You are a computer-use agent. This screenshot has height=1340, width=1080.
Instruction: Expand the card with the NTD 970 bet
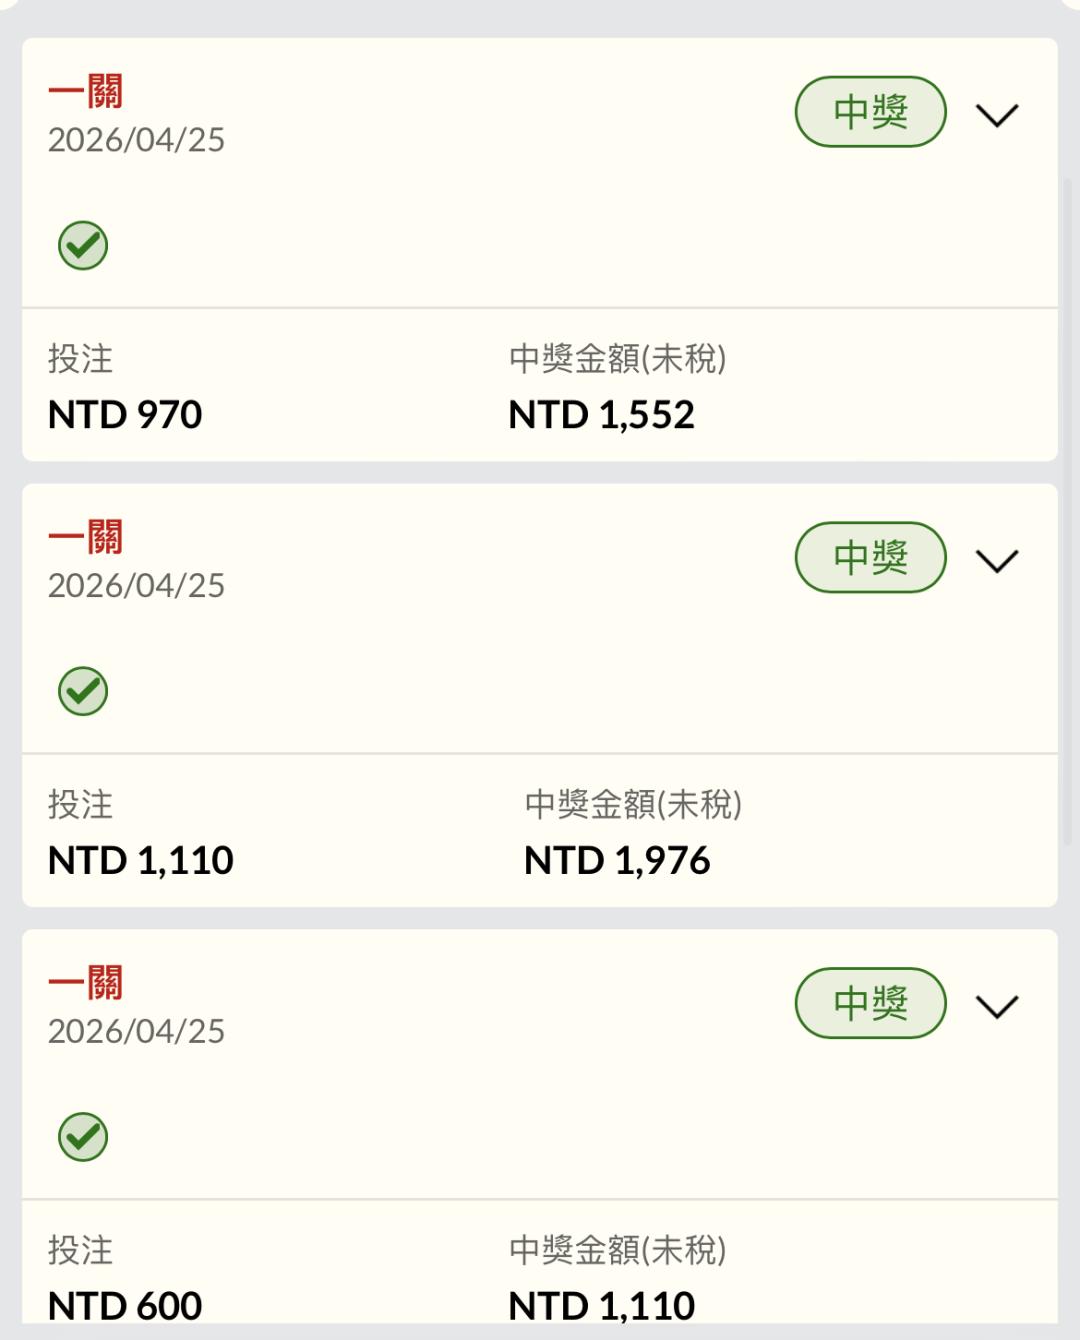coord(996,115)
